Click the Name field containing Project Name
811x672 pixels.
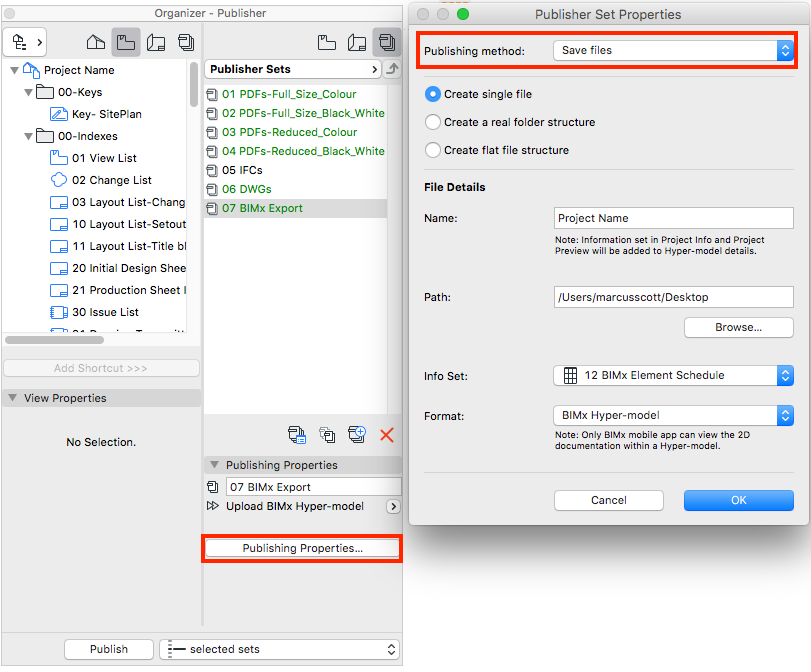point(673,218)
